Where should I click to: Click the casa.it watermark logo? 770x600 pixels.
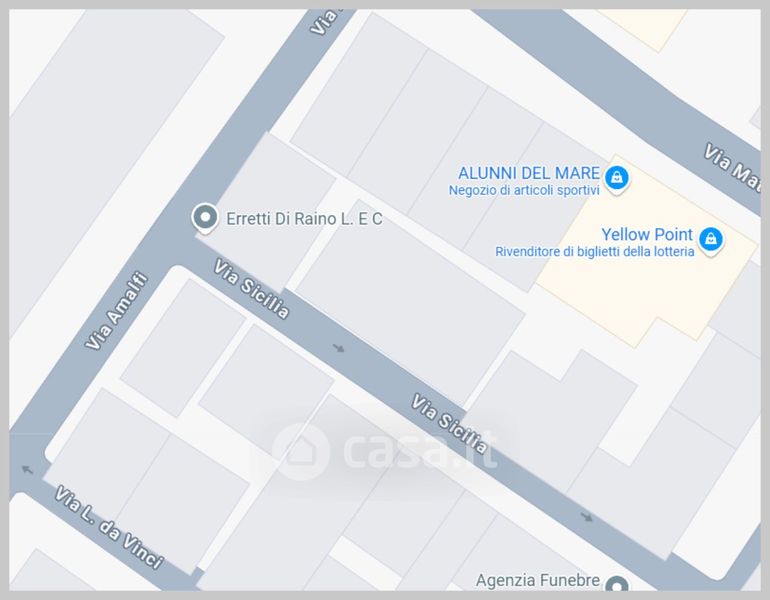[385, 451]
